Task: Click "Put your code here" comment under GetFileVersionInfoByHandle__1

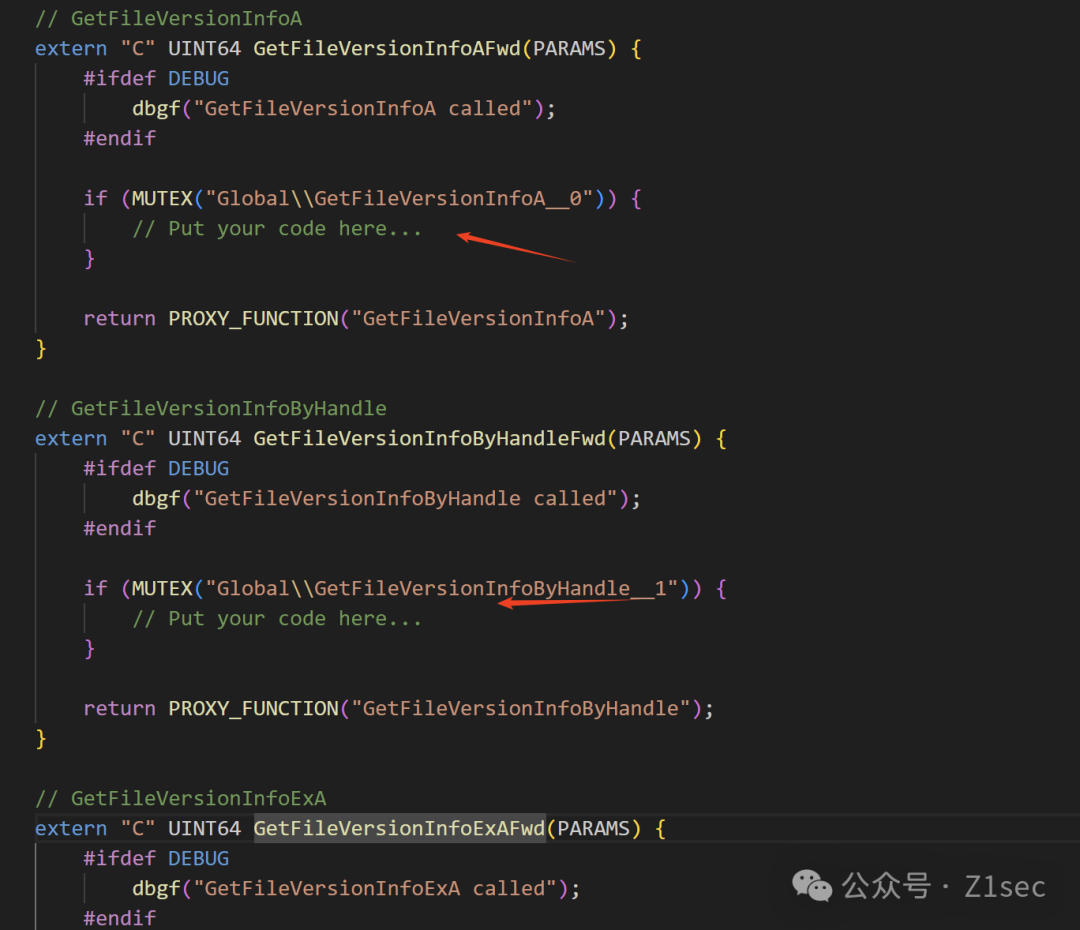Action: pyautogui.click(x=277, y=619)
